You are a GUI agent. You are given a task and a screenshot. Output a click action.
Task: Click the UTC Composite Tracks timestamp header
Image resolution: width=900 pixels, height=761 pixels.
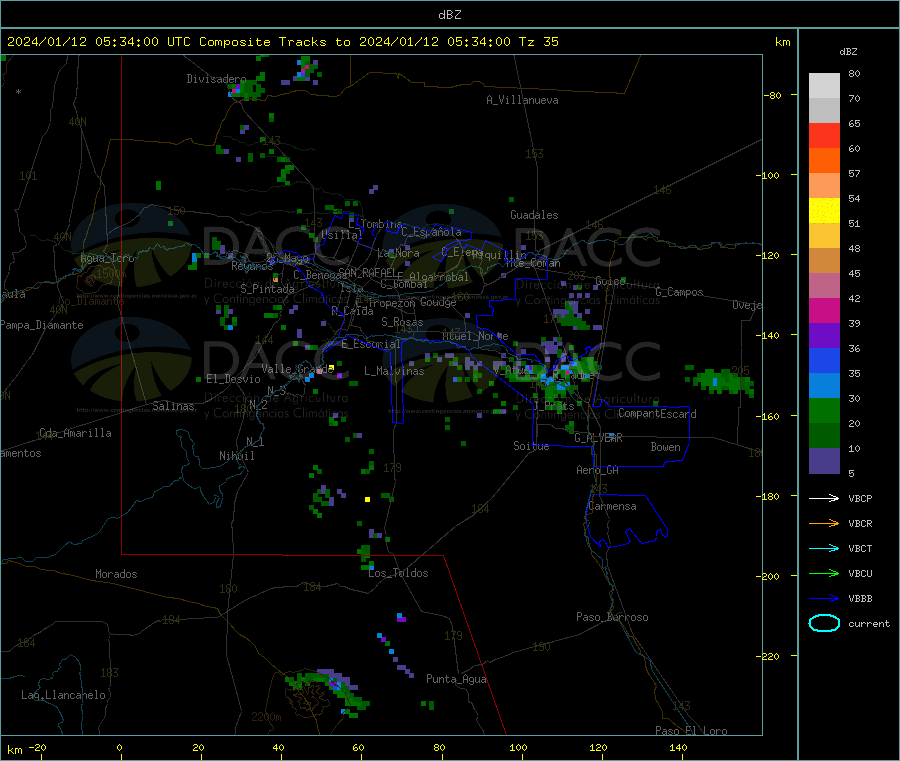pyautogui.click(x=282, y=42)
